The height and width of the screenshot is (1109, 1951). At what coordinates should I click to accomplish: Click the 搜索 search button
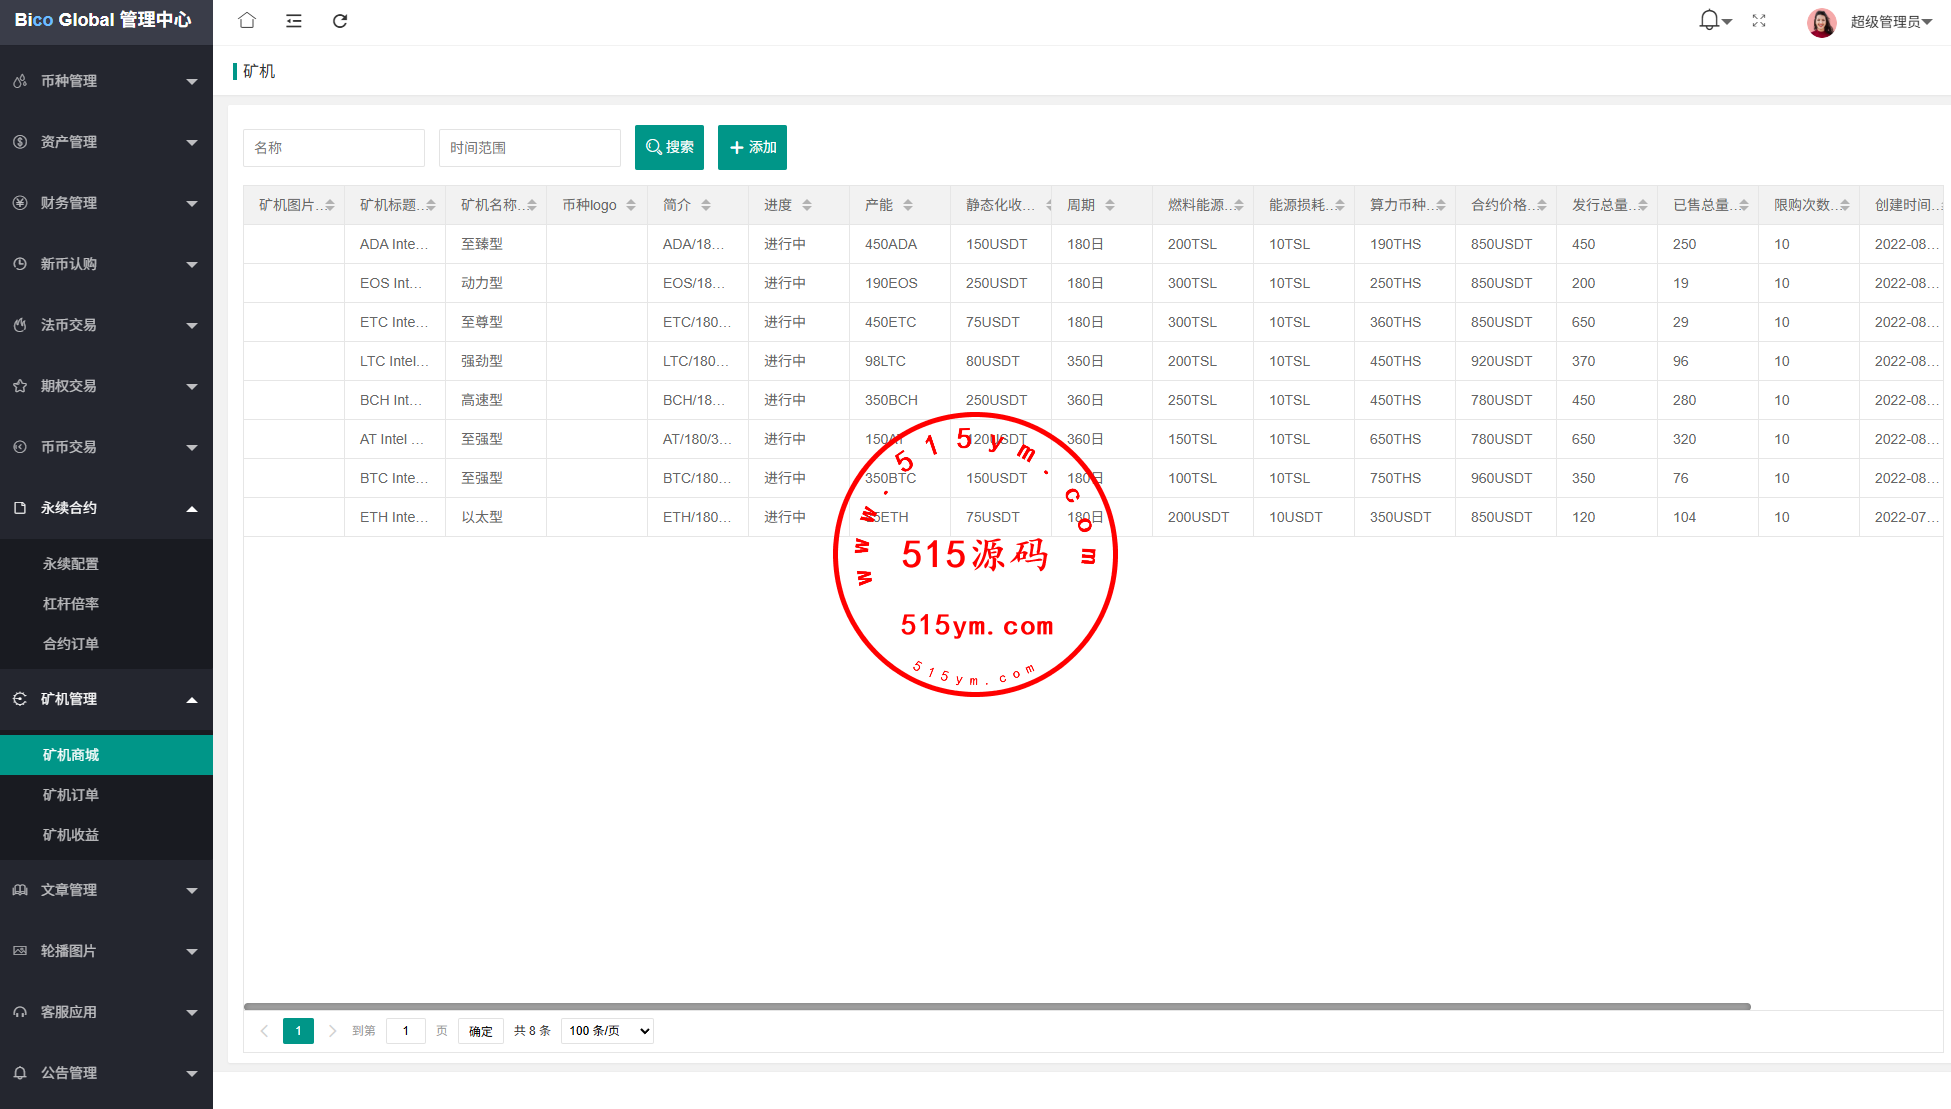pyautogui.click(x=669, y=147)
